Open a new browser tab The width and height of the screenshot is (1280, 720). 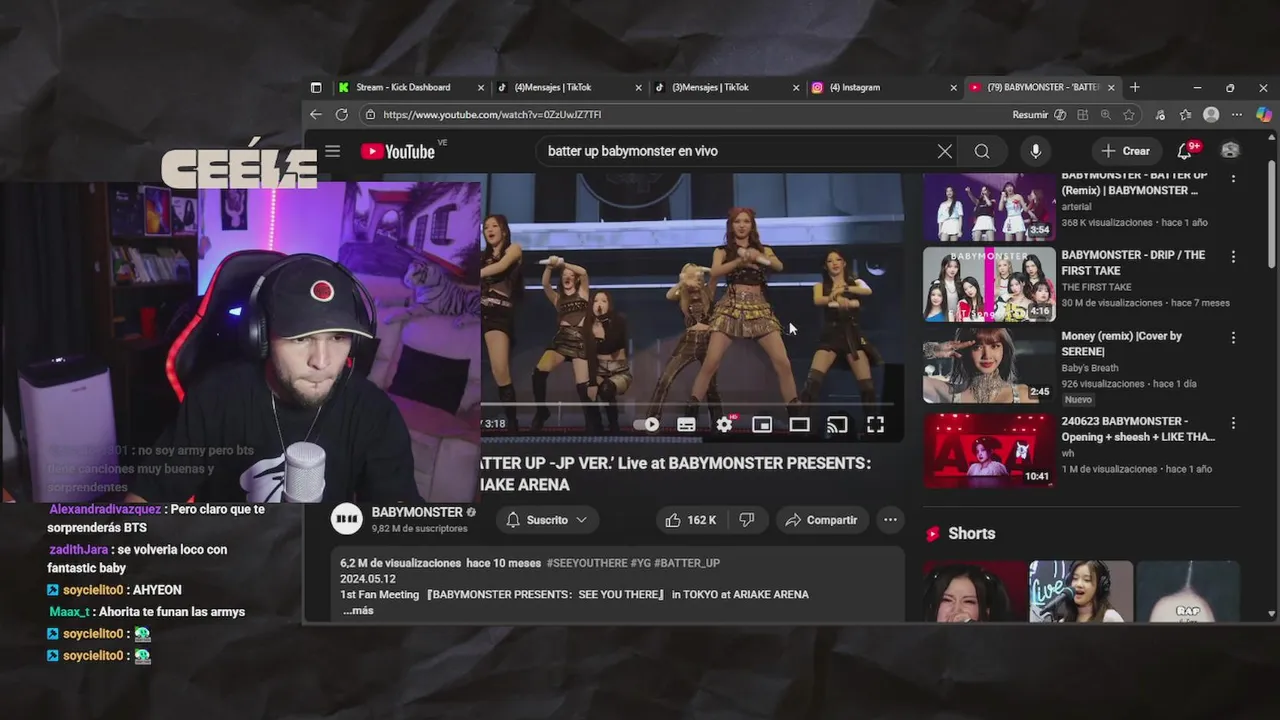pos(1135,88)
